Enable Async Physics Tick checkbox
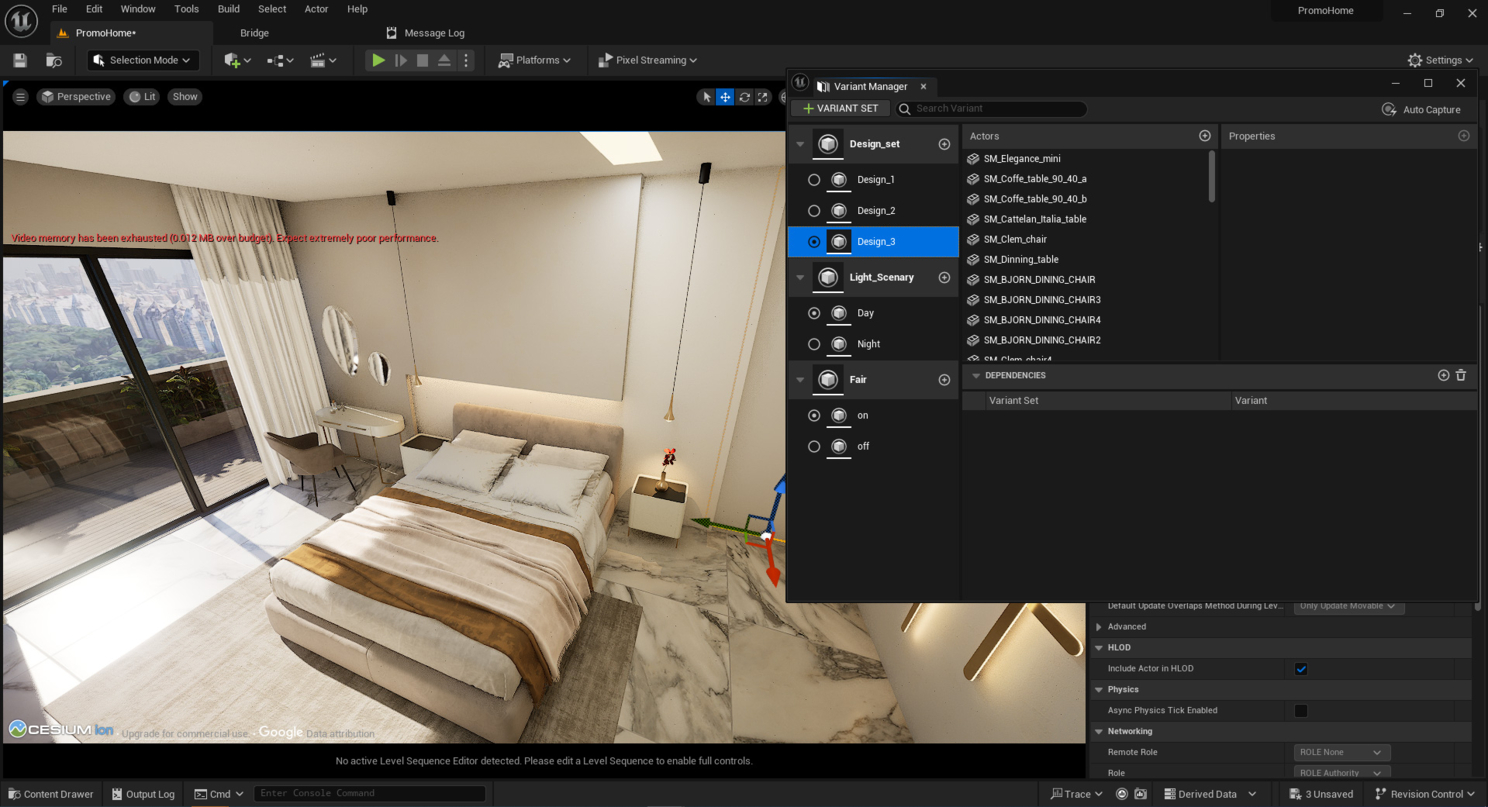Image resolution: width=1488 pixels, height=807 pixels. 1301,711
